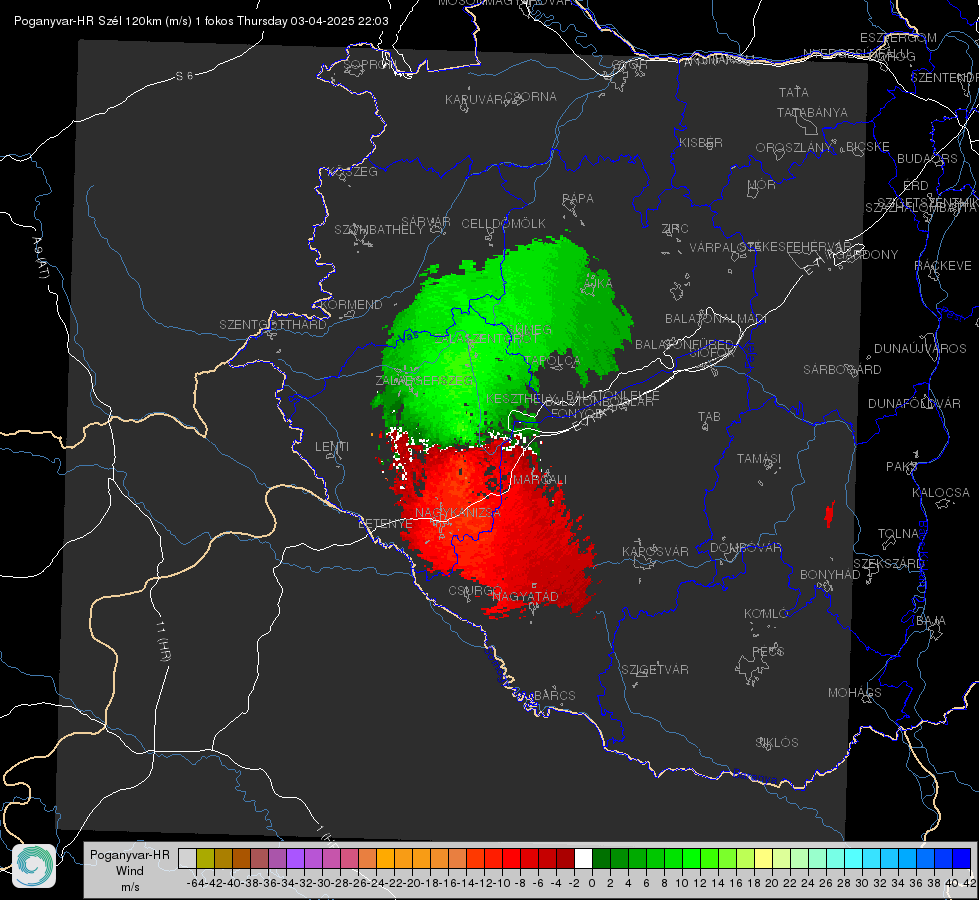Select the SÁRVÁR label
Image resolution: width=979 pixels, height=900 pixels.
pos(426,222)
